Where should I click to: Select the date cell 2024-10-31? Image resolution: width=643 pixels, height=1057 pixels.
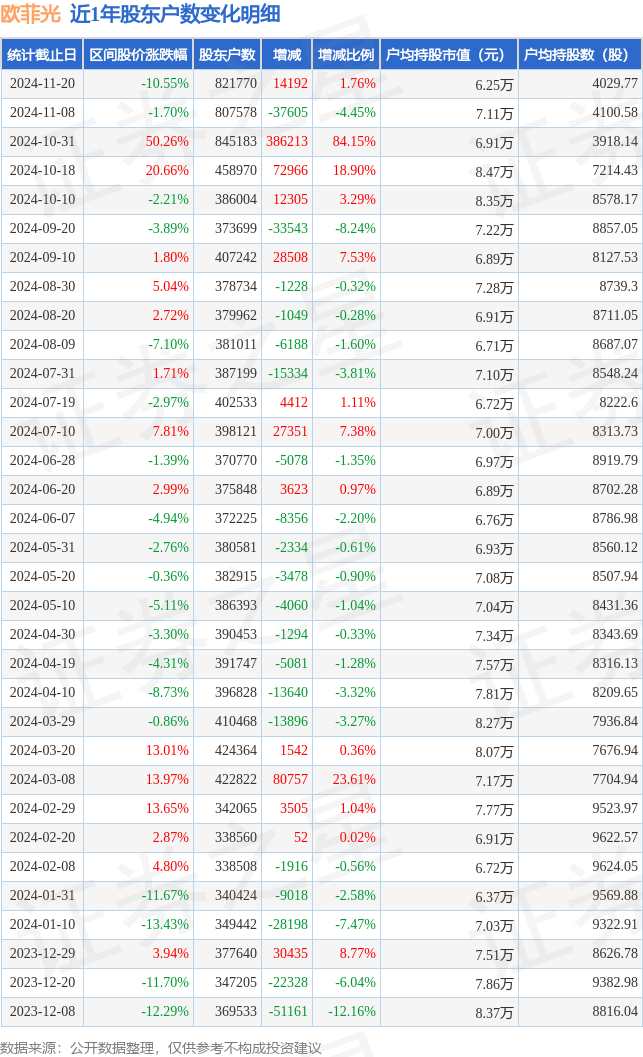point(42,142)
